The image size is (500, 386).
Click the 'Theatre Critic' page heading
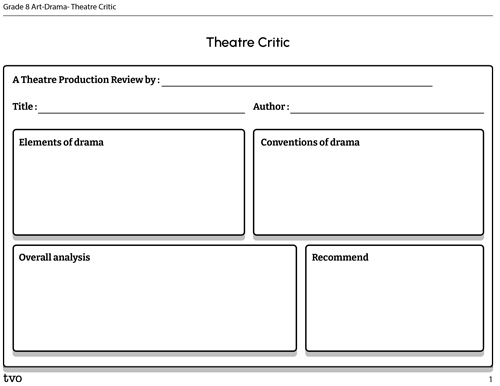click(x=248, y=42)
